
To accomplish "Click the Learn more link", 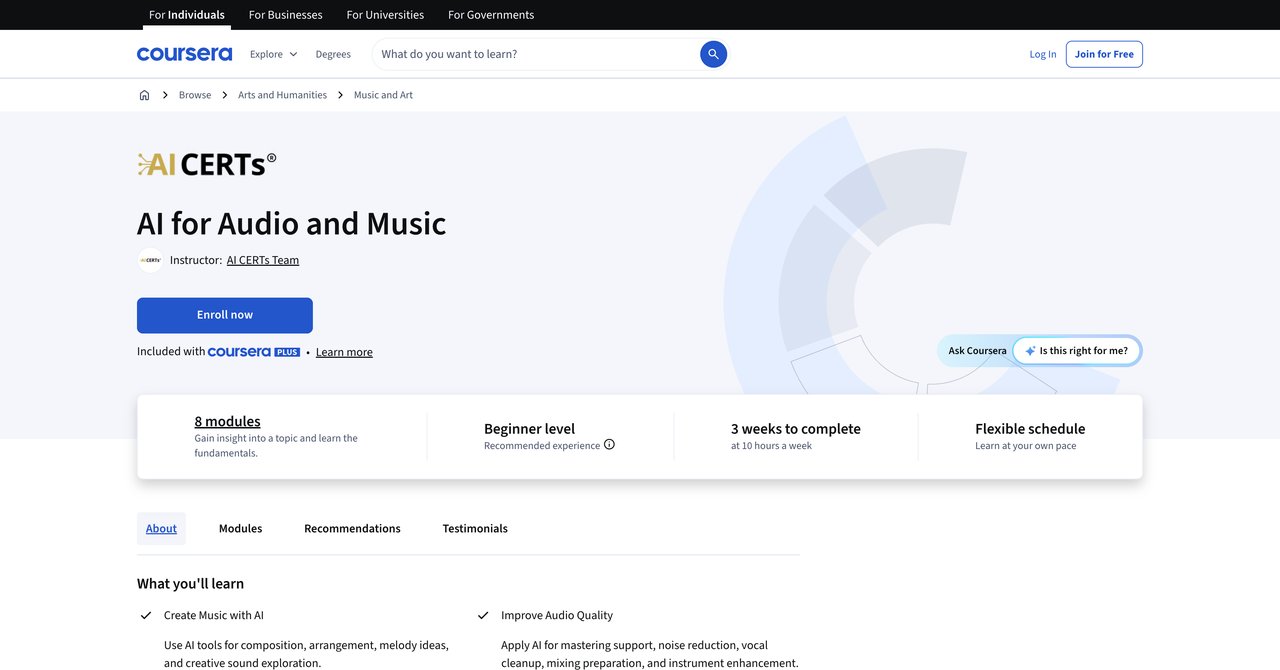I will (x=344, y=352).
